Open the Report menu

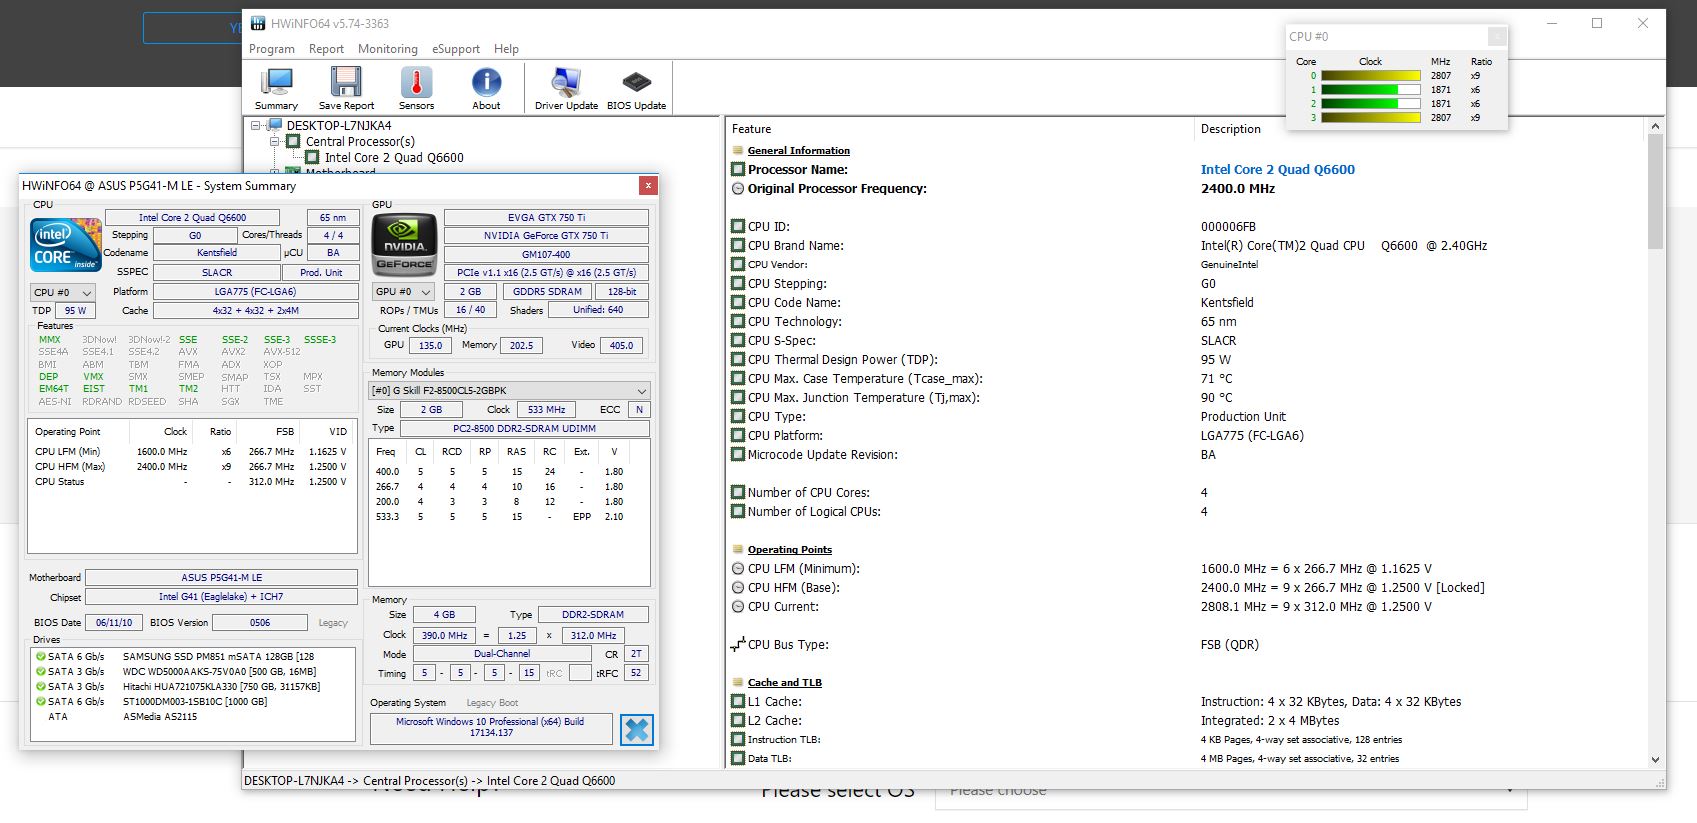(326, 49)
